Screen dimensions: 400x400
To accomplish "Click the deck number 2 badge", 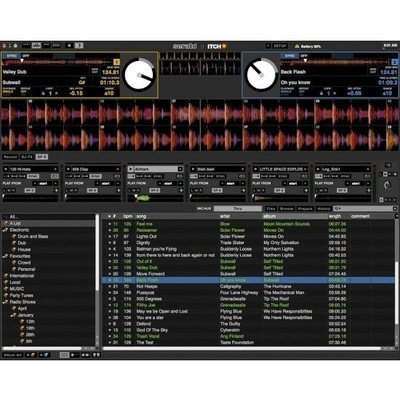I will click(394, 62).
